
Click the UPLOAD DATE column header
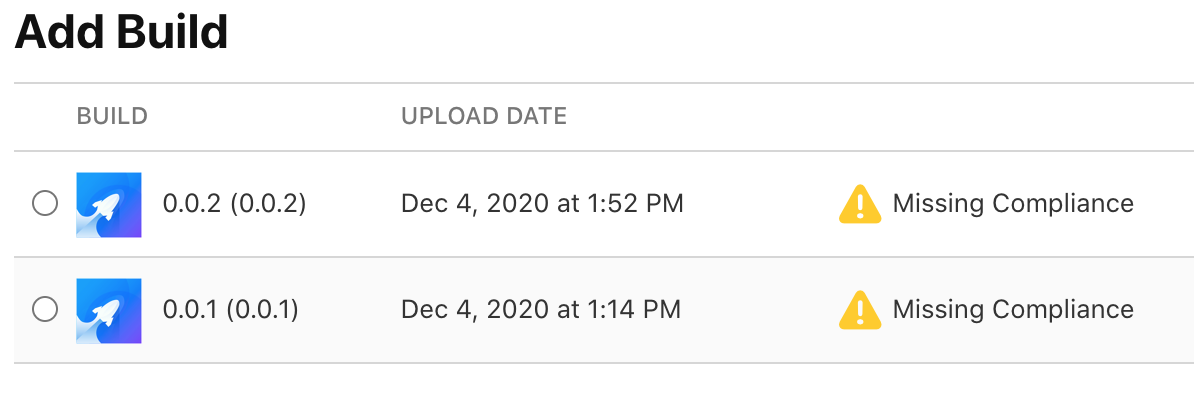[484, 116]
